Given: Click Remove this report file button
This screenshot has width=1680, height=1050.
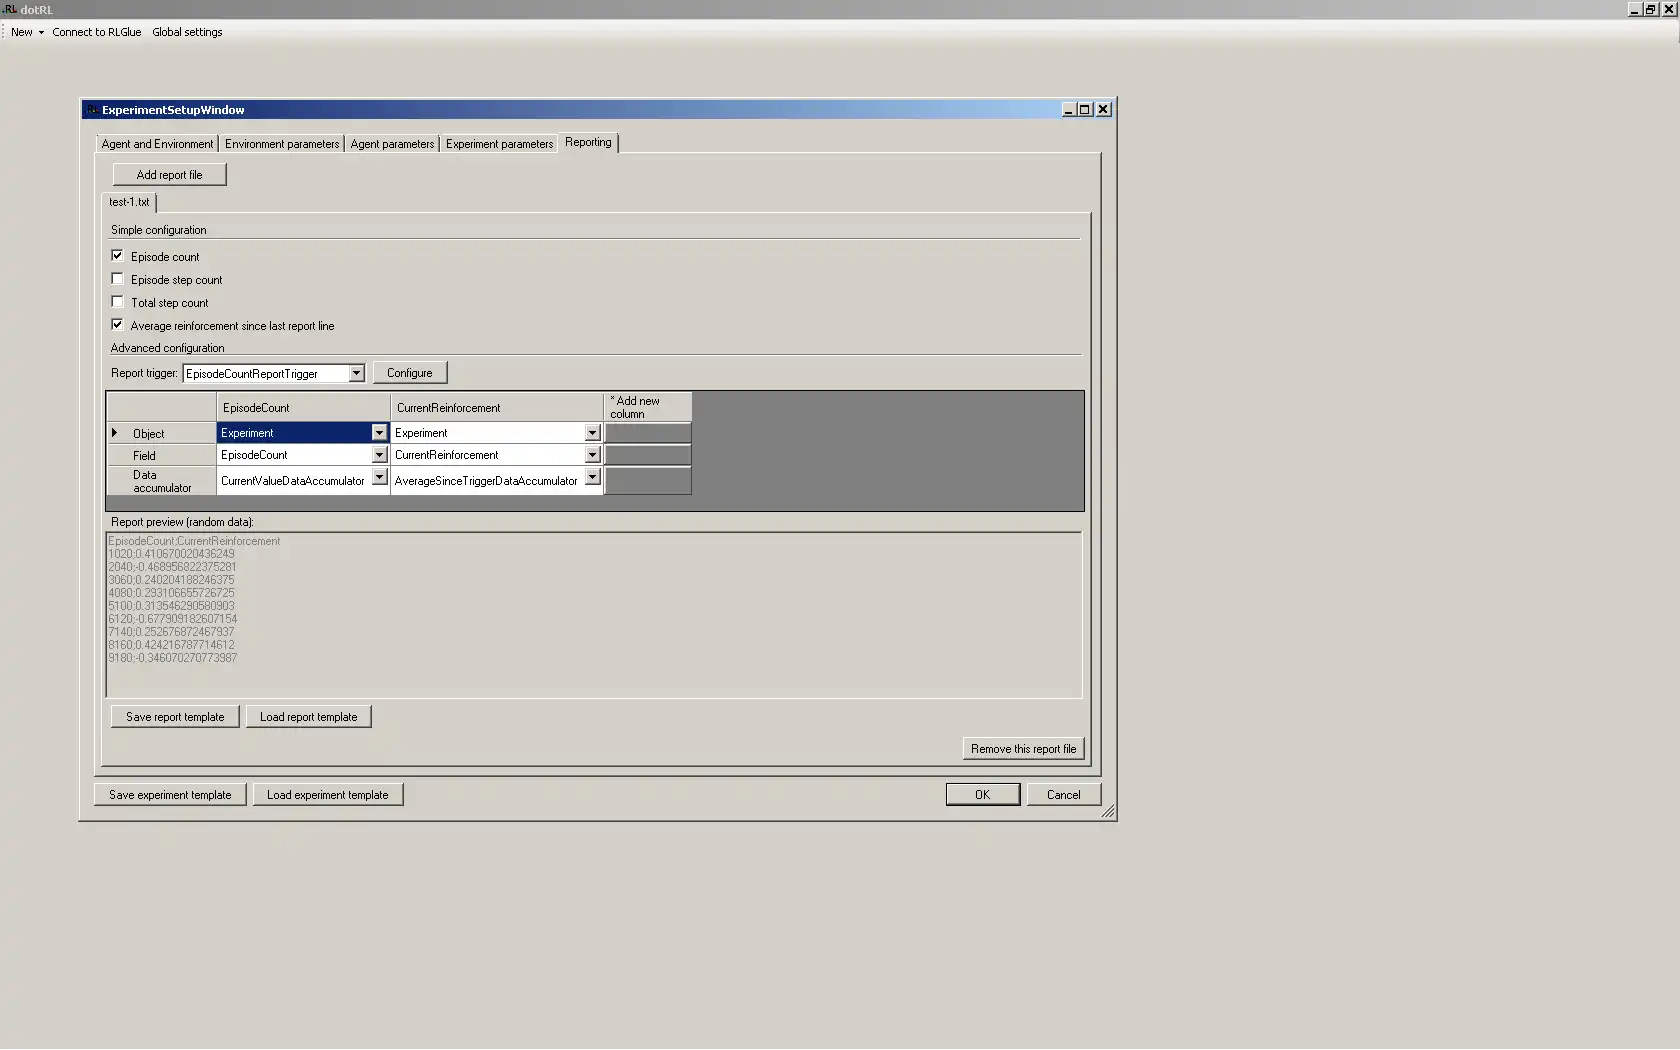Looking at the screenshot, I should click(1023, 749).
